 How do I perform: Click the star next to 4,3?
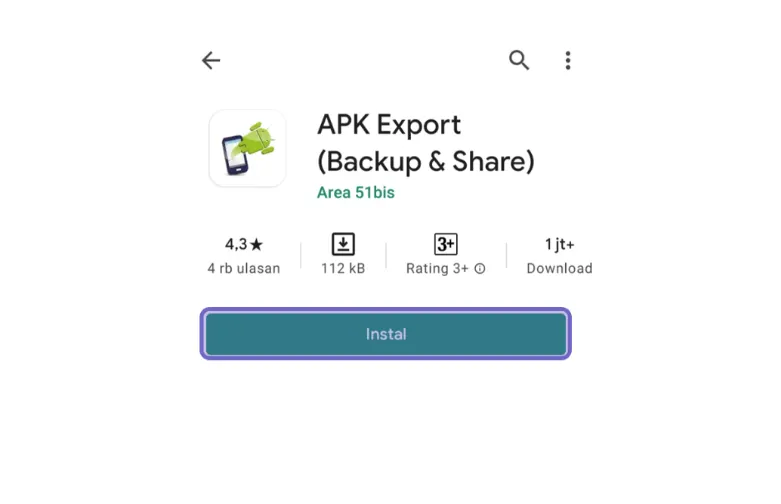[257, 245]
